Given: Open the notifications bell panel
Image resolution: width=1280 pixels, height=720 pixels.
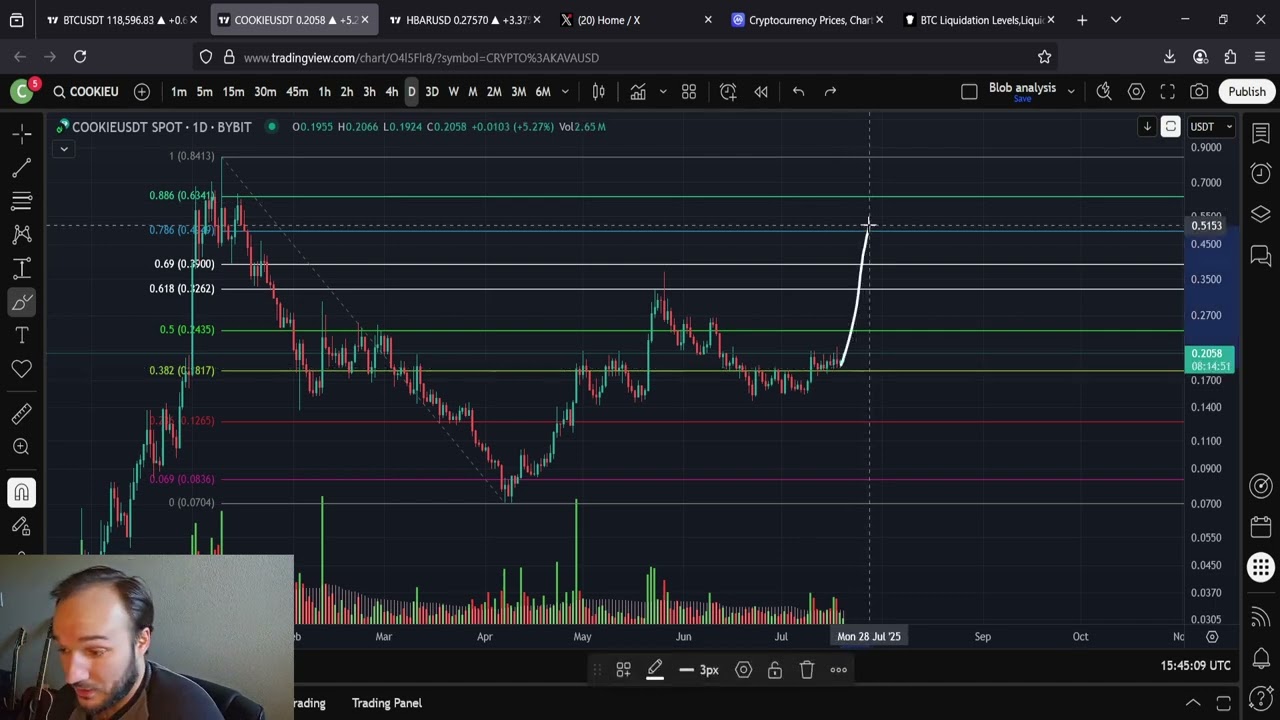Looking at the screenshot, I should coord(1261,659).
